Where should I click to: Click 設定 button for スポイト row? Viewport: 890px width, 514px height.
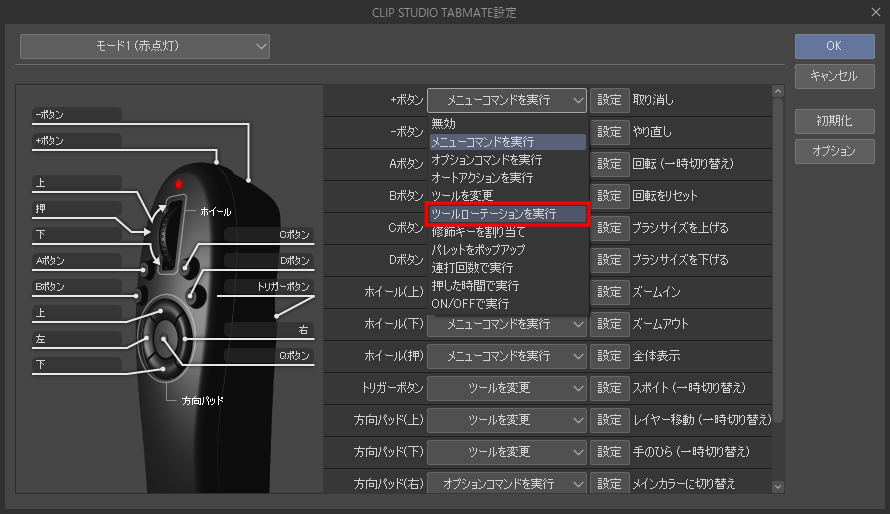click(610, 388)
